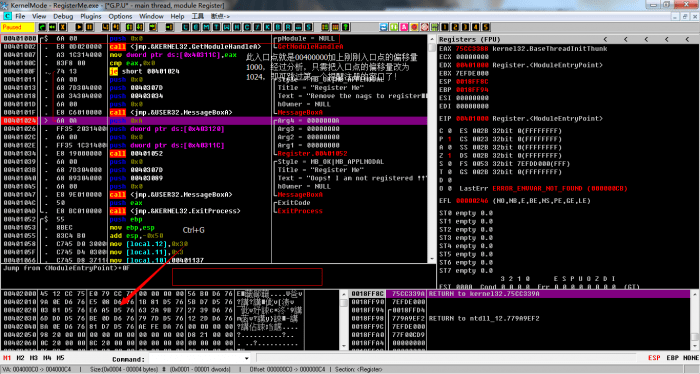Select the LastErr ERROR_ENVVAR_NOT_FOUND entry
Image resolution: width=700 pixels, height=374 pixels.
tap(559, 188)
